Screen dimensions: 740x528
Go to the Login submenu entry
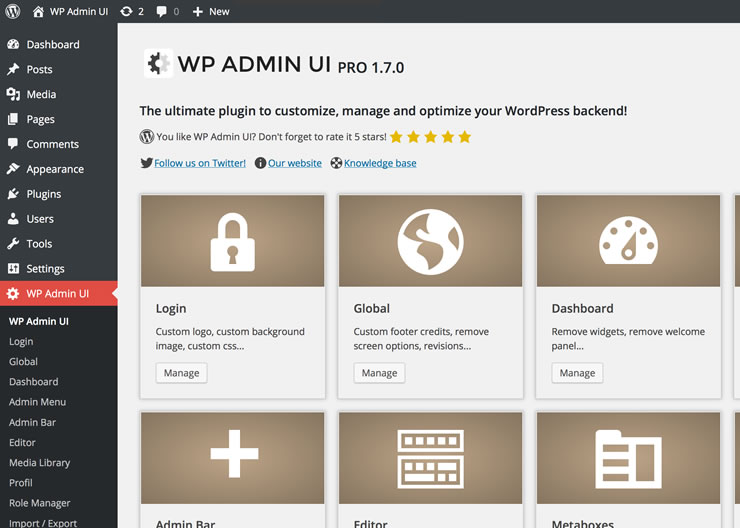pos(21,342)
